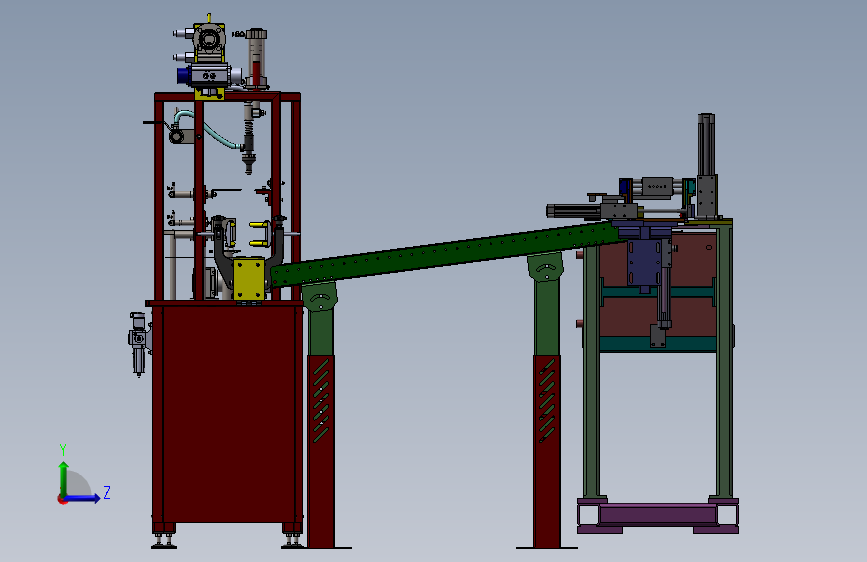Click the red origin dot of the triad

[61, 499]
